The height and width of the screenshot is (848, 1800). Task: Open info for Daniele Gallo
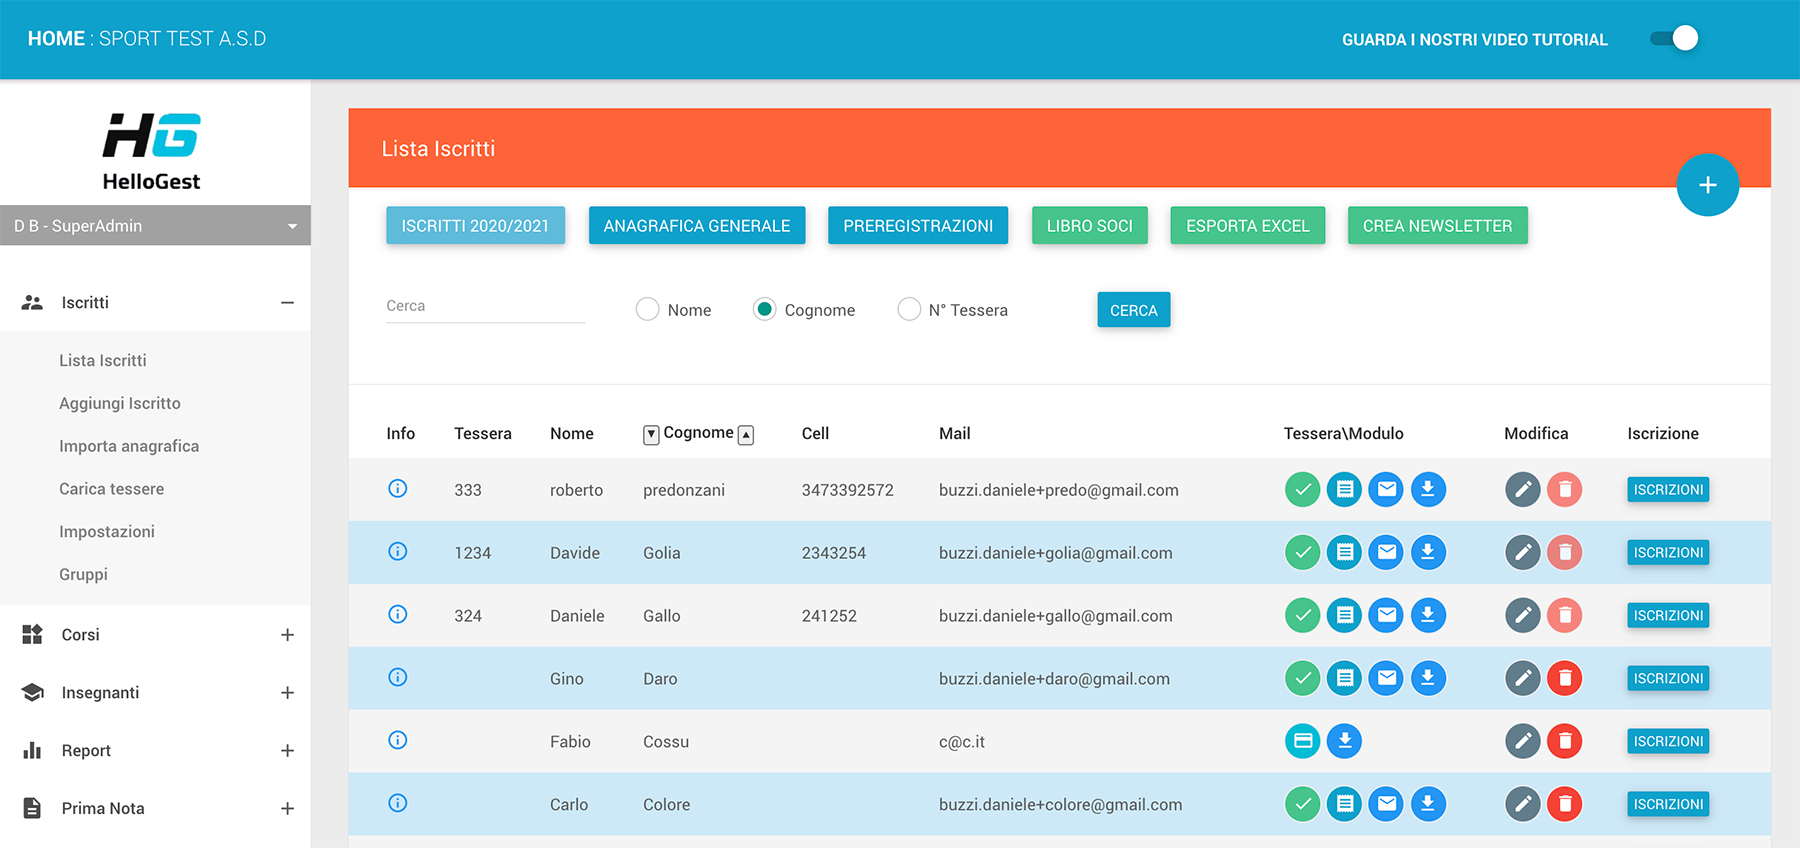(x=398, y=614)
